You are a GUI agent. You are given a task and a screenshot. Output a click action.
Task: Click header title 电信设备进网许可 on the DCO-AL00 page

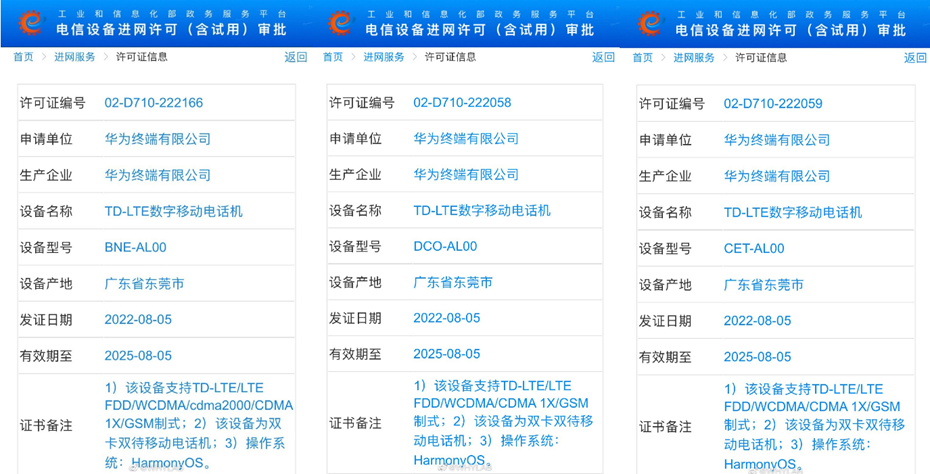click(426, 30)
